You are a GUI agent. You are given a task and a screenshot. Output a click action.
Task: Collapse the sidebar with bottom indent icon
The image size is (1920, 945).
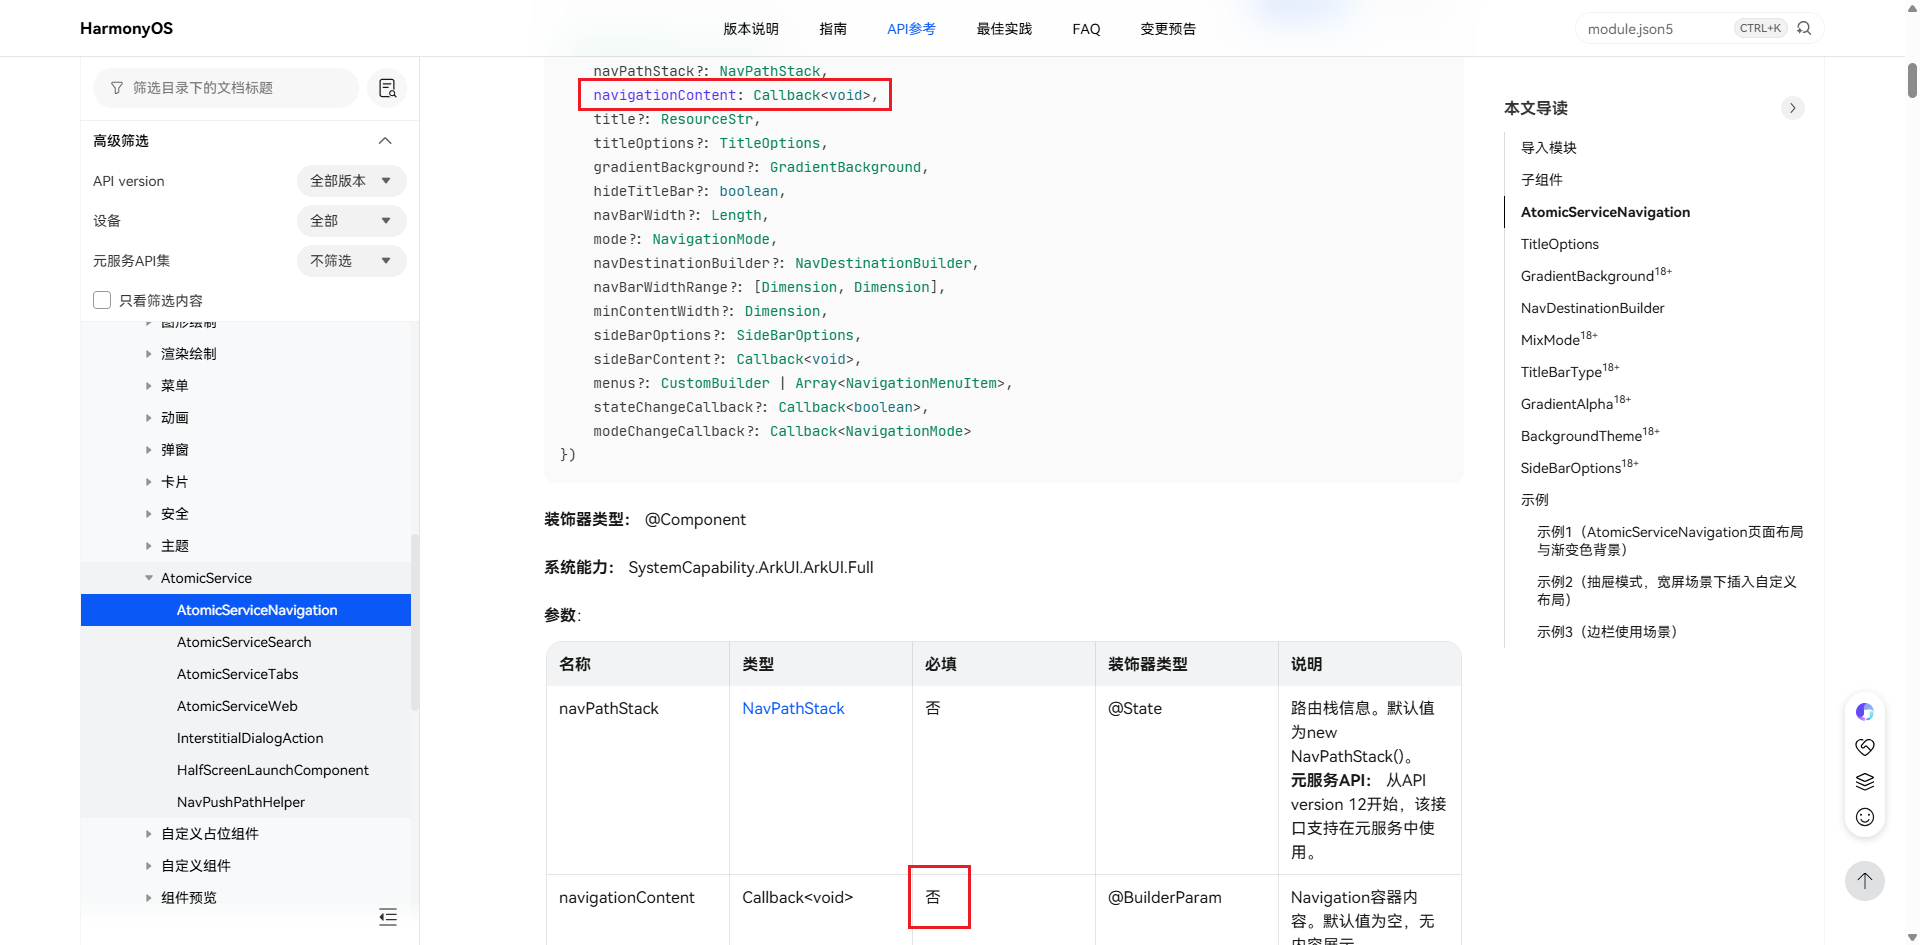pyautogui.click(x=388, y=917)
